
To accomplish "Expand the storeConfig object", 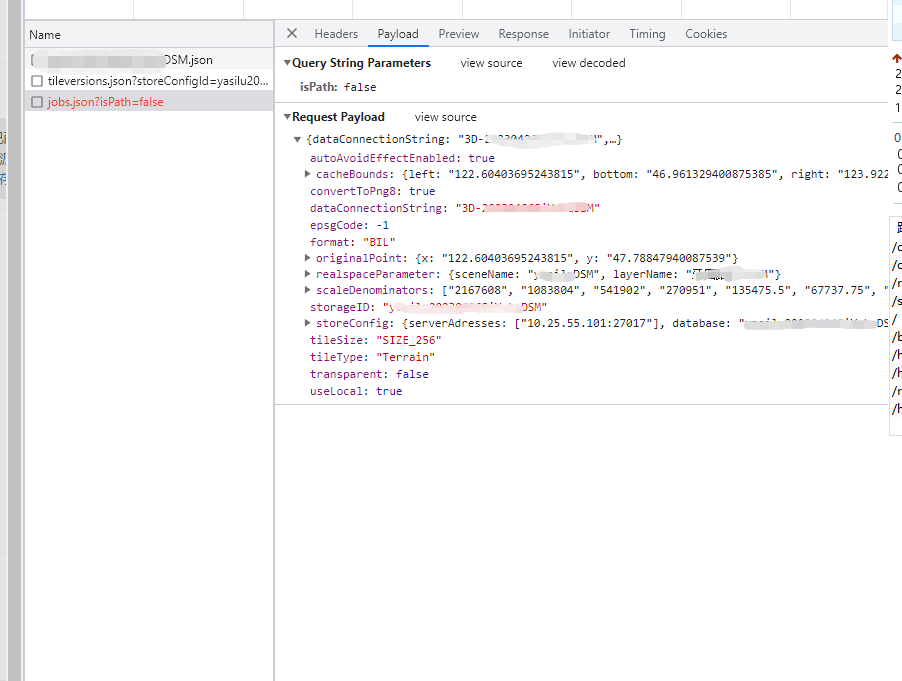I will pos(307,323).
